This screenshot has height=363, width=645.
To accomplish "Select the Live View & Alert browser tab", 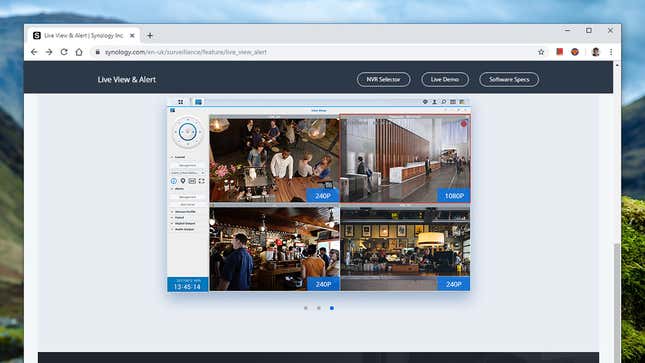I will [84, 36].
